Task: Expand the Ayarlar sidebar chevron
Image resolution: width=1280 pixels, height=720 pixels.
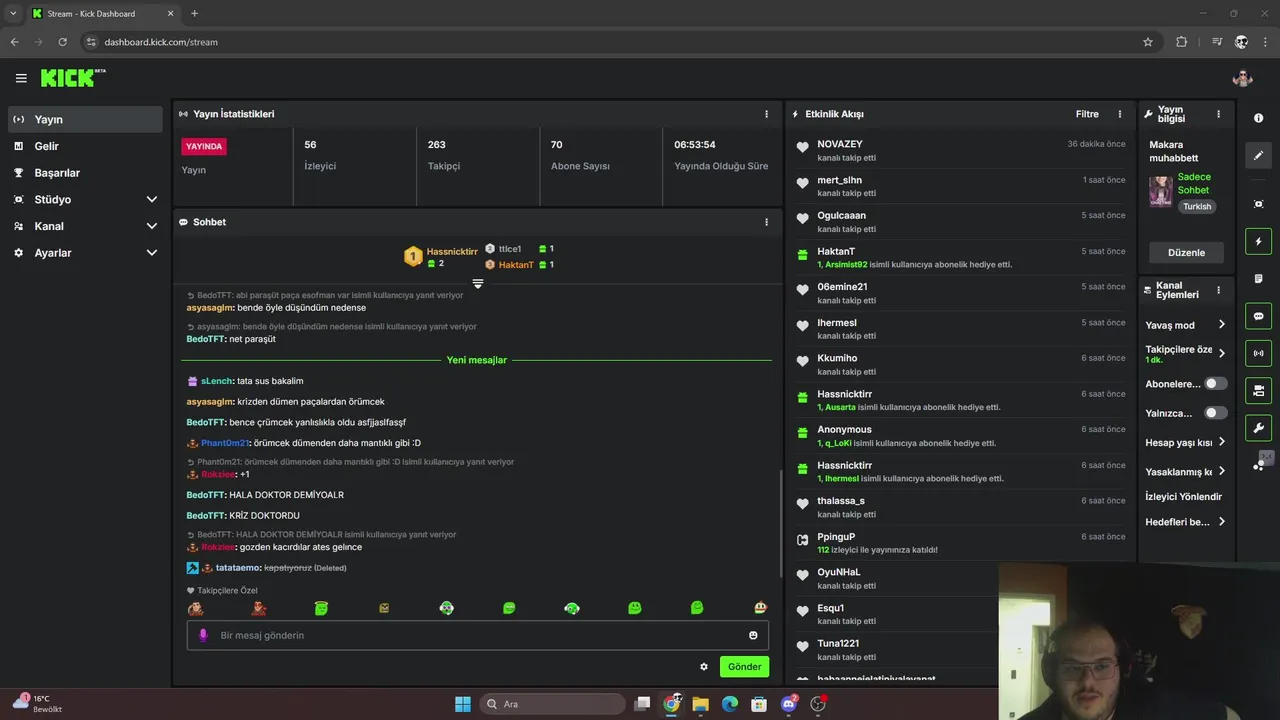Action: tap(152, 253)
